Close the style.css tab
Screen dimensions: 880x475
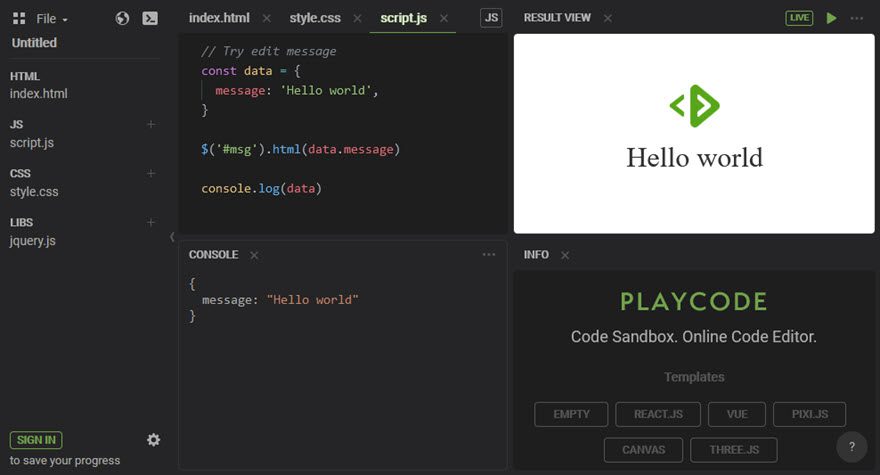(358, 19)
